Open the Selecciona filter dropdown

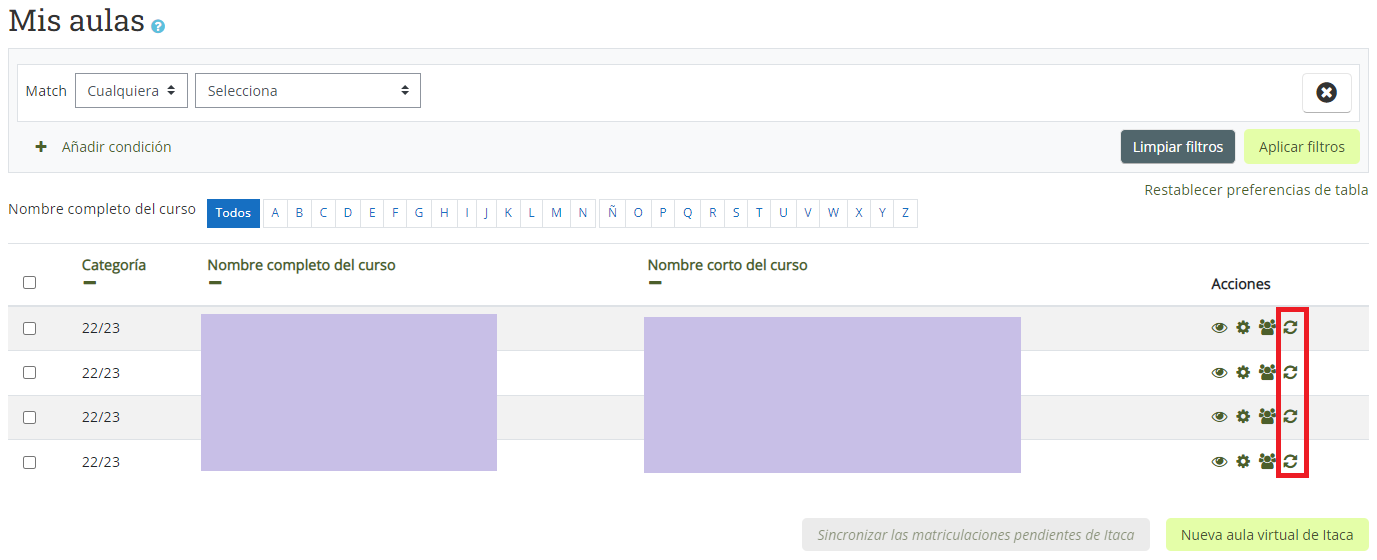click(x=307, y=91)
